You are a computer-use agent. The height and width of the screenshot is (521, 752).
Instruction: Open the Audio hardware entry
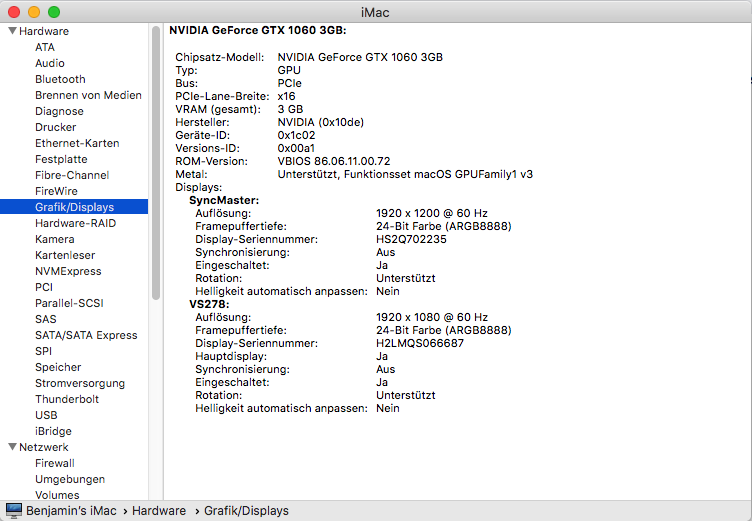click(x=49, y=63)
